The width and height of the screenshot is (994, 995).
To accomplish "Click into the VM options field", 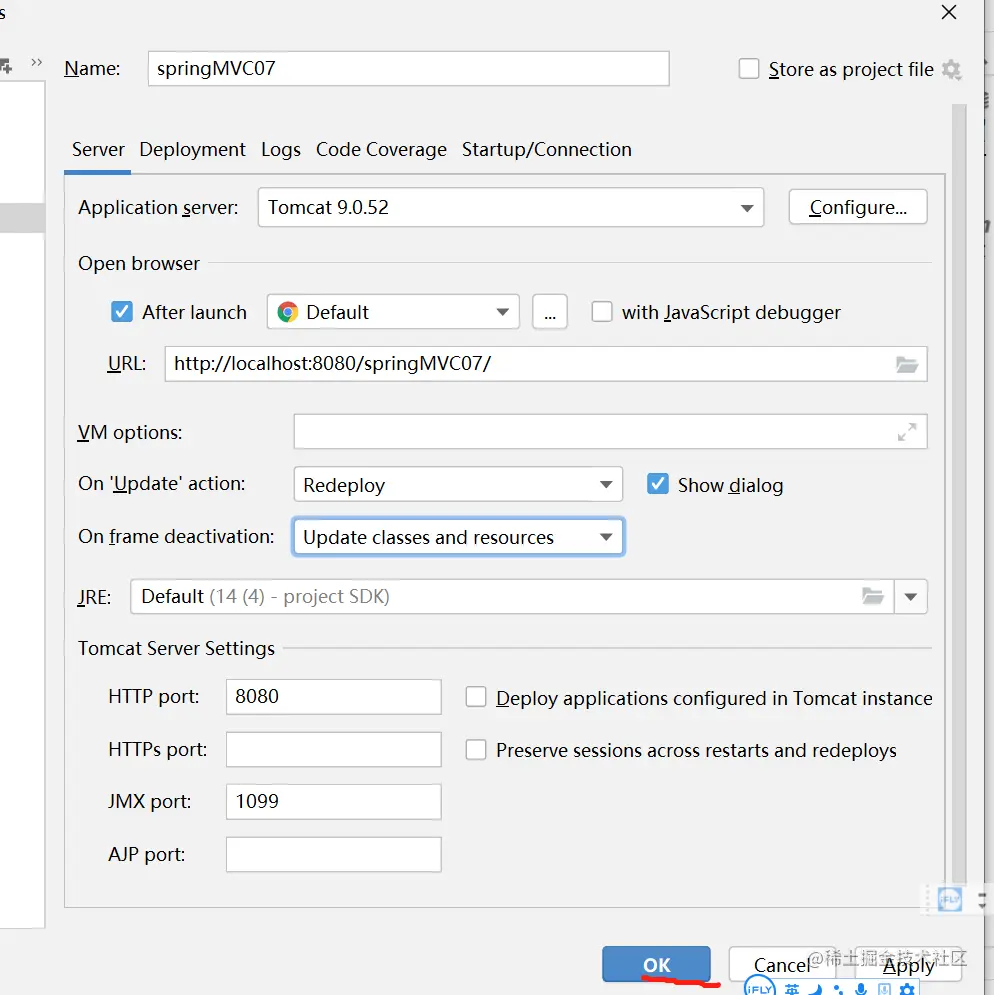I will point(610,432).
